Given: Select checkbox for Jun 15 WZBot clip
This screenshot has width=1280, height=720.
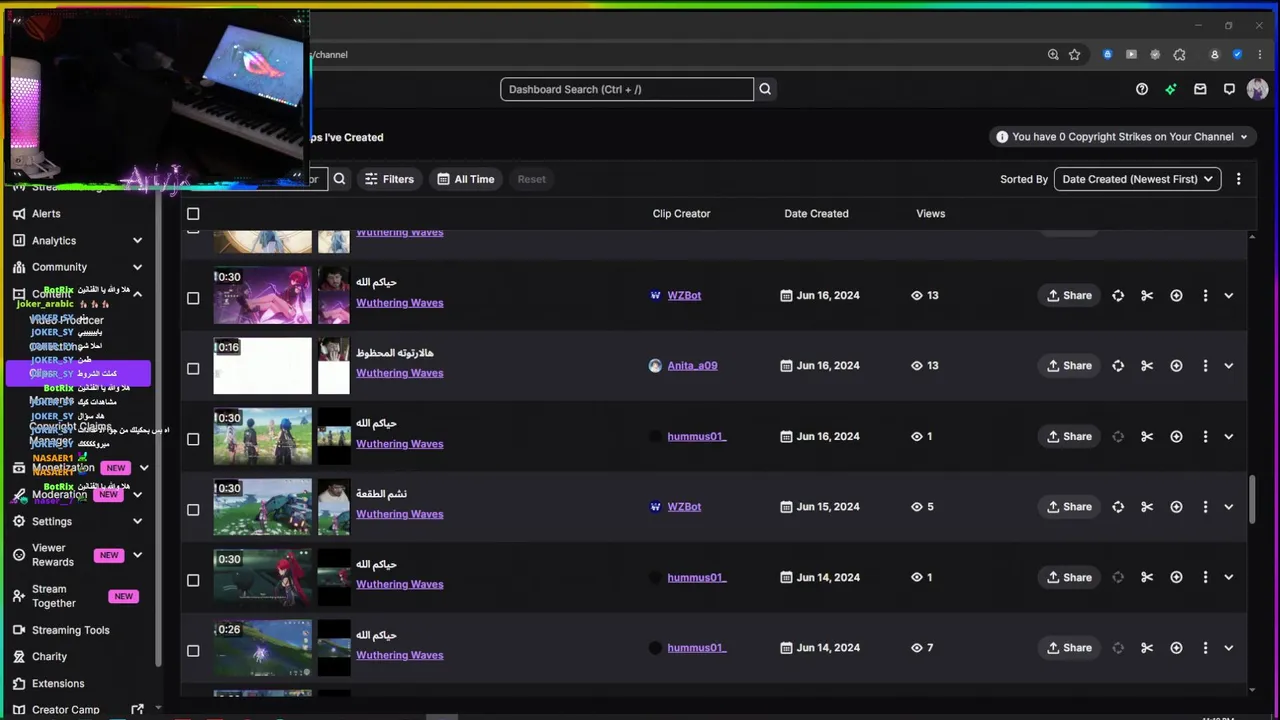Looking at the screenshot, I should click(x=193, y=510).
